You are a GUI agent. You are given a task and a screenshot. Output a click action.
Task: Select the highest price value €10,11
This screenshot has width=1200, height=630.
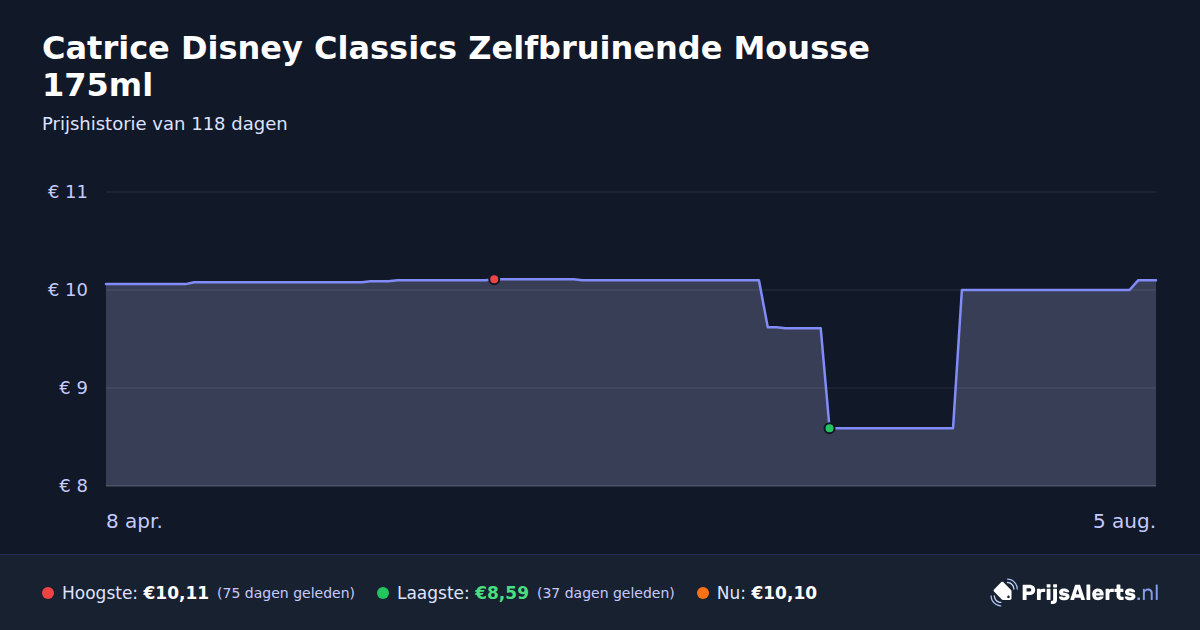176,593
